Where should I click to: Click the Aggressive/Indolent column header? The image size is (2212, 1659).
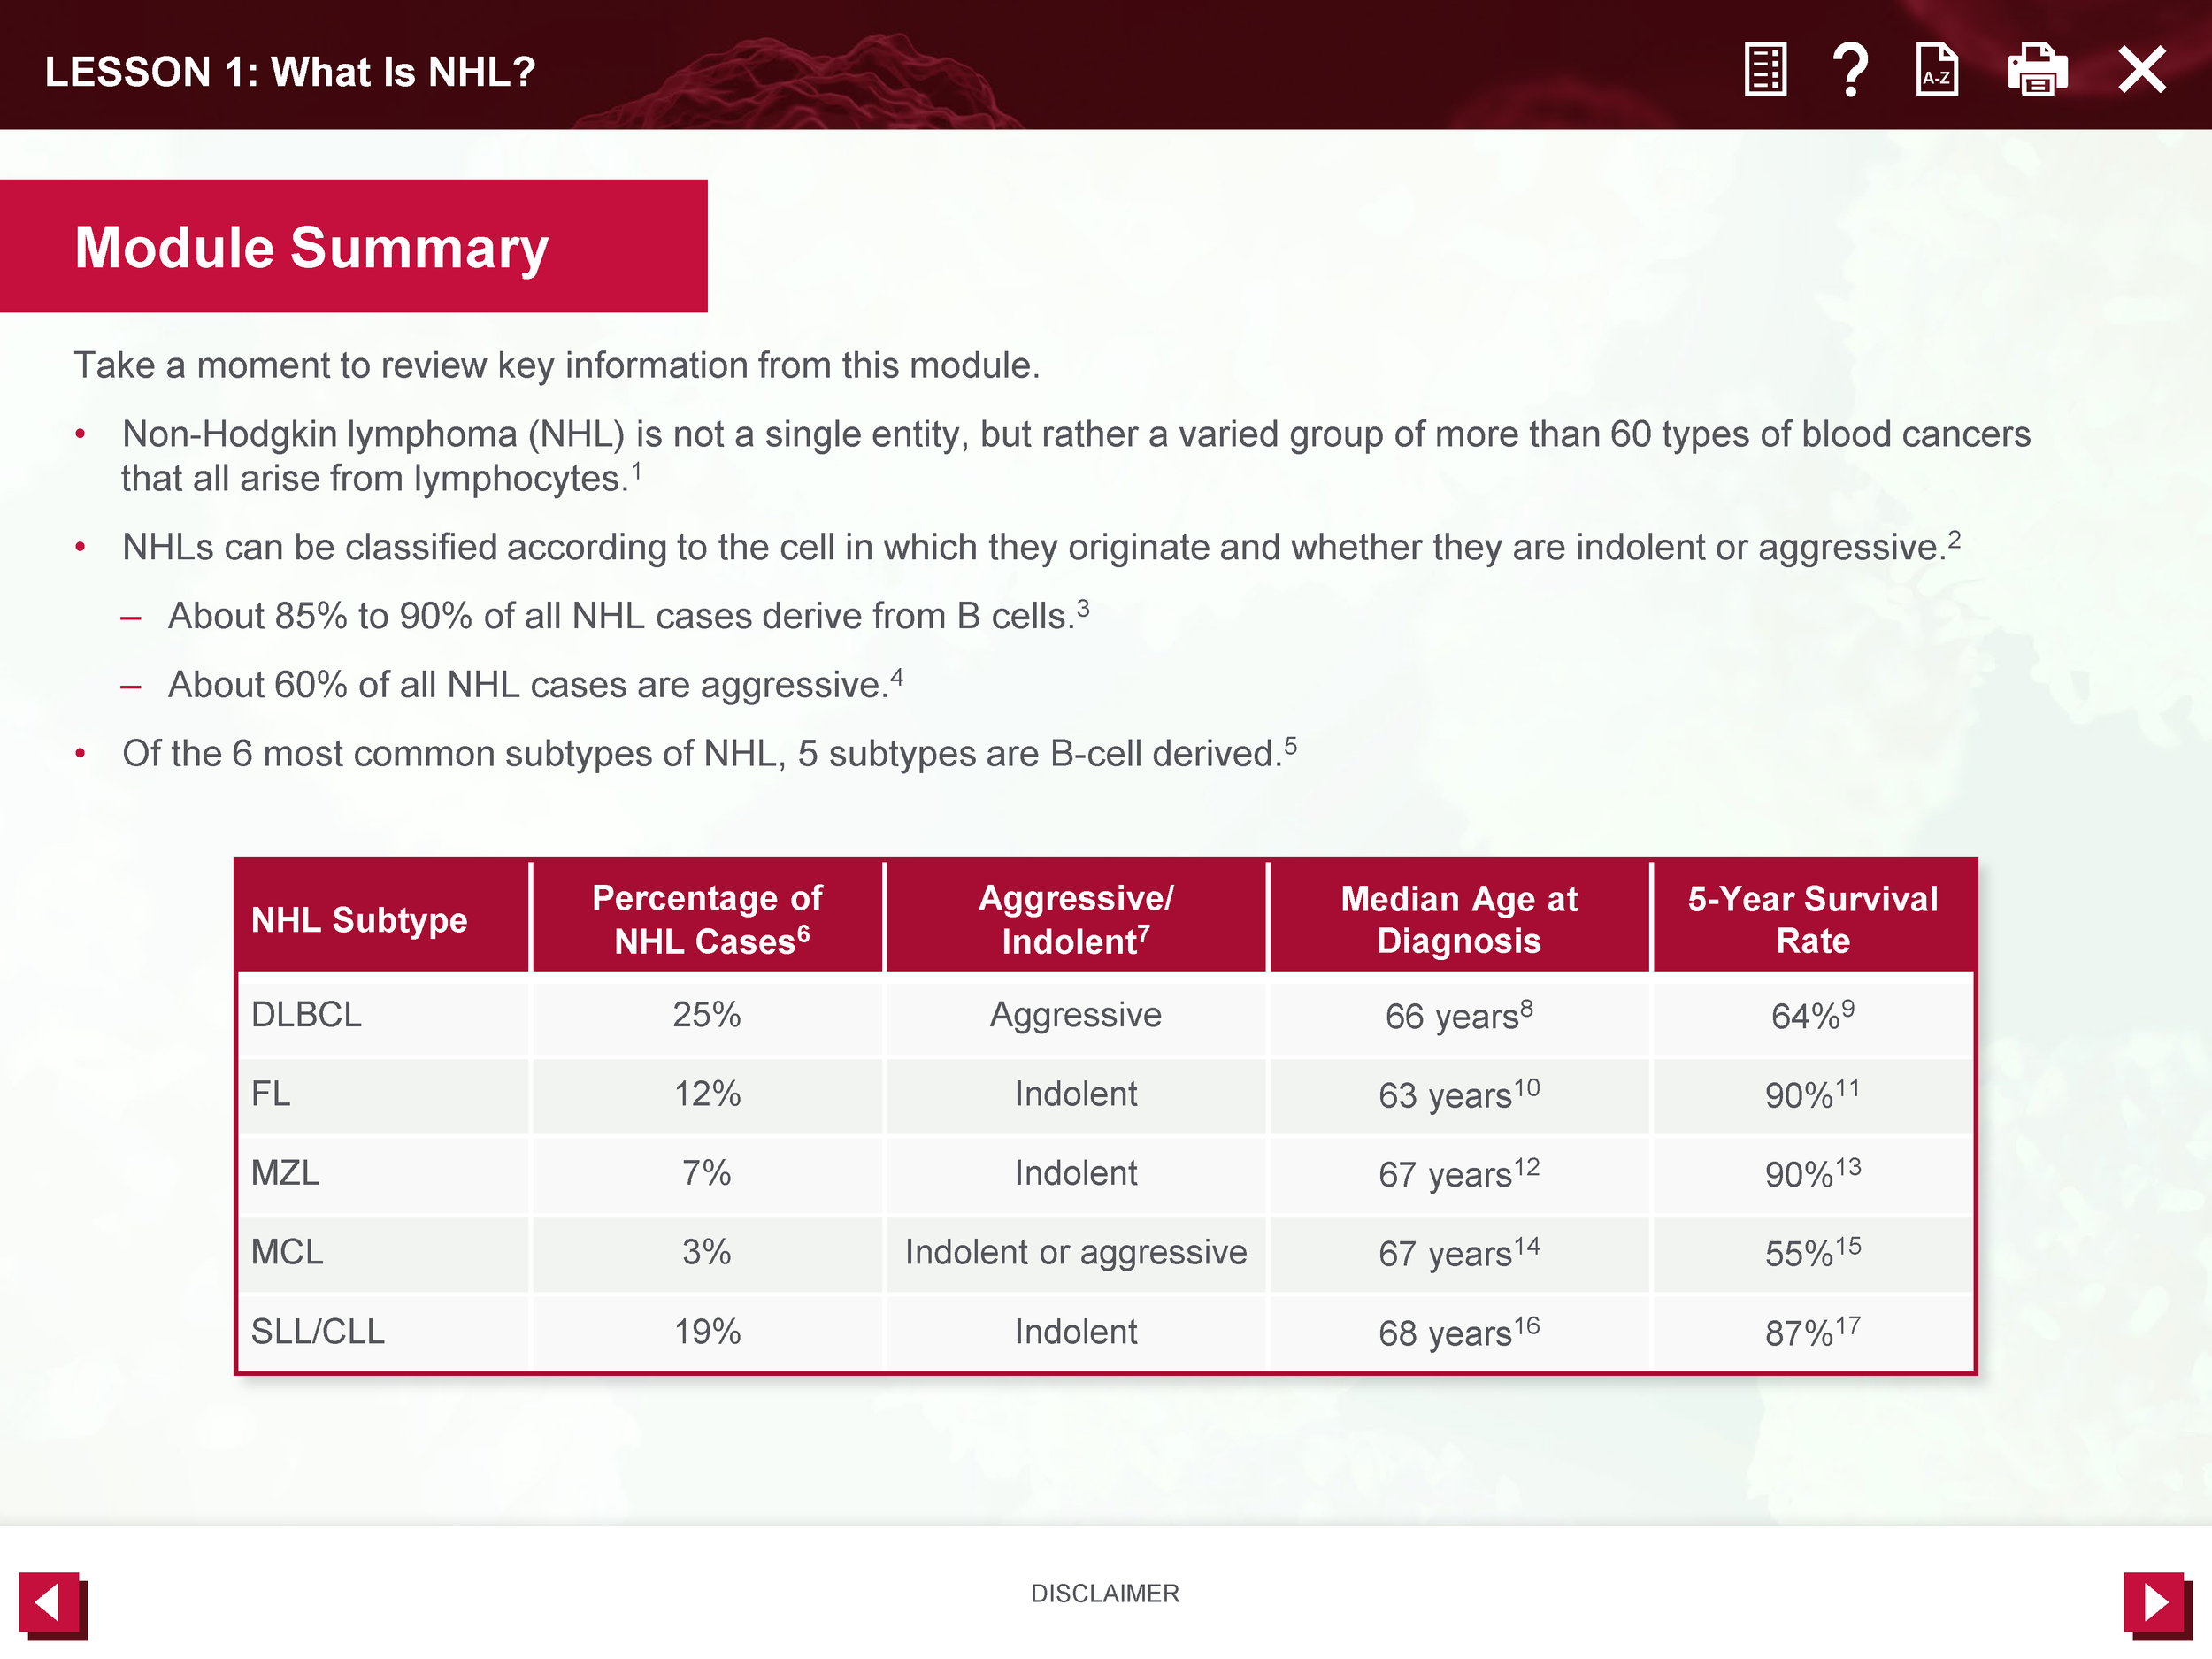coord(1076,919)
